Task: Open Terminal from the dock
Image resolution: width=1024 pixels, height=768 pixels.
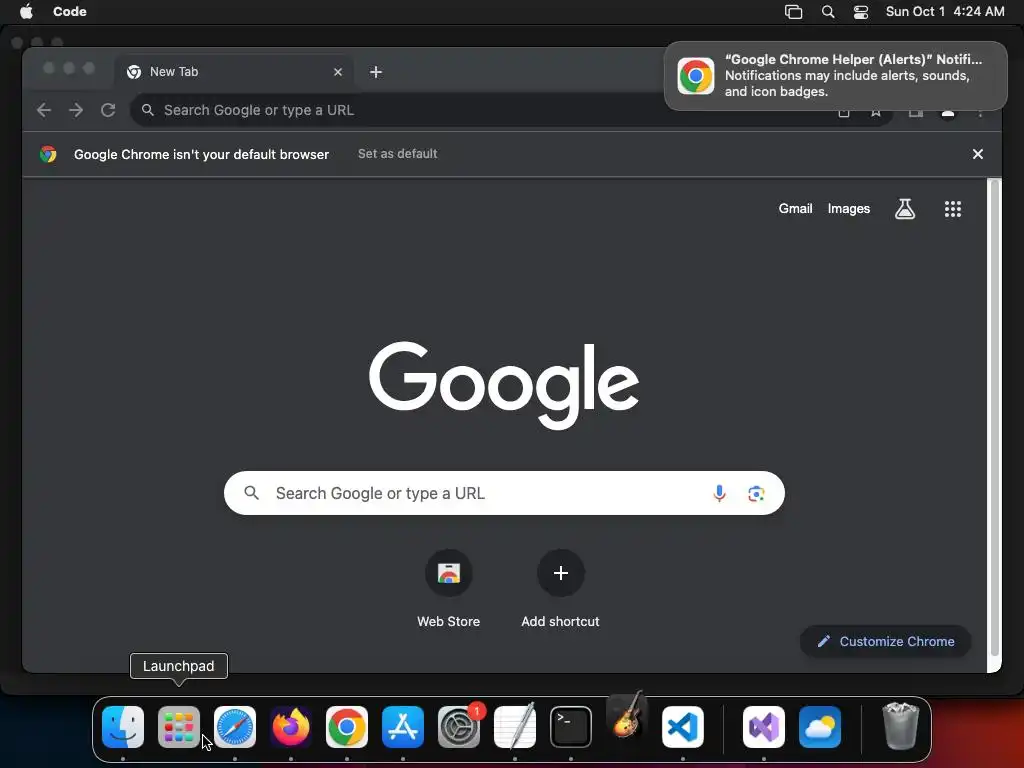Action: point(571,727)
